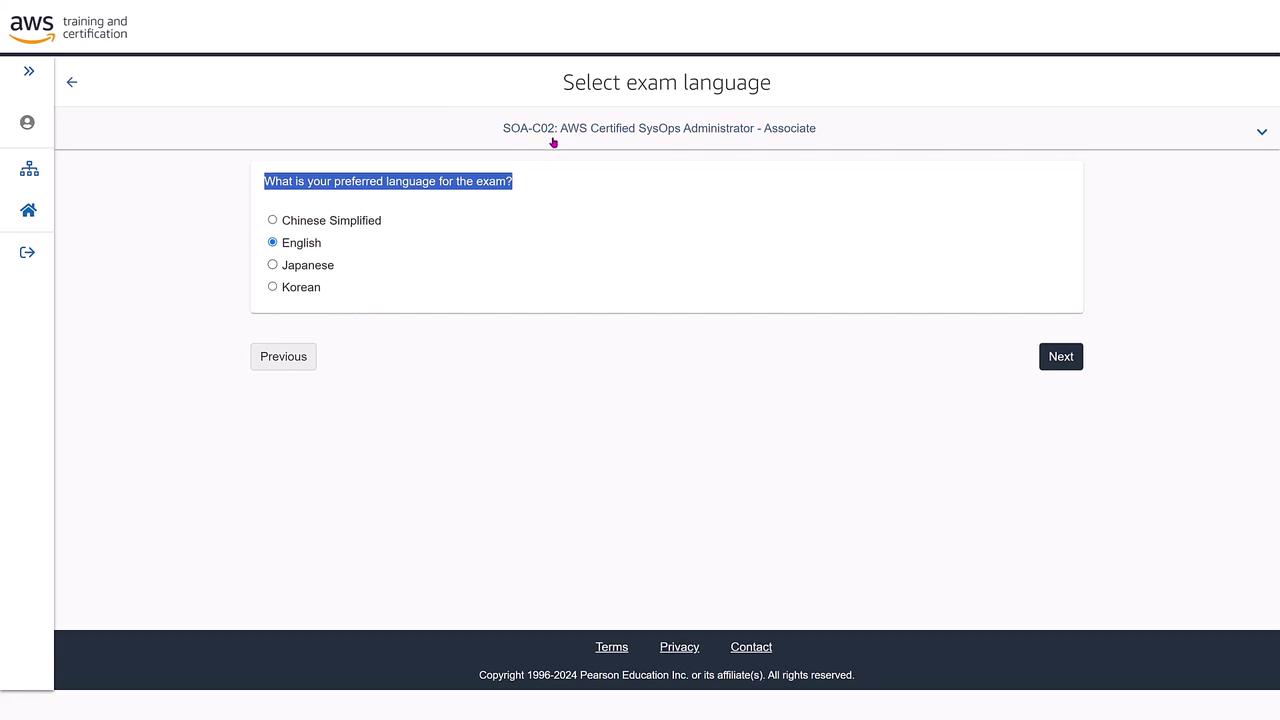Expand the sidebar with double chevron icon
The width and height of the screenshot is (1280, 720).
pos(29,71)
